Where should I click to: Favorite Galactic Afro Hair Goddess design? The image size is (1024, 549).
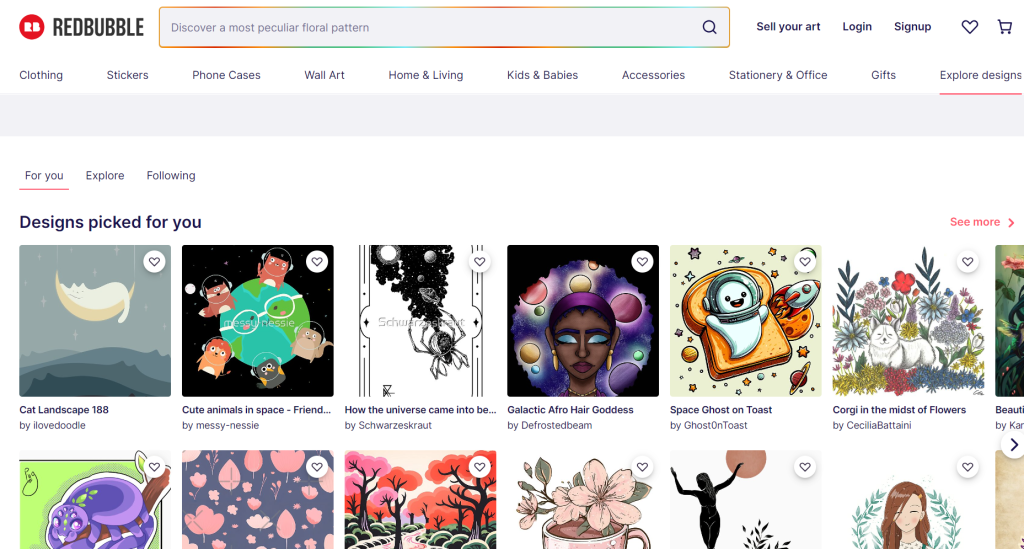pos(642,262)
